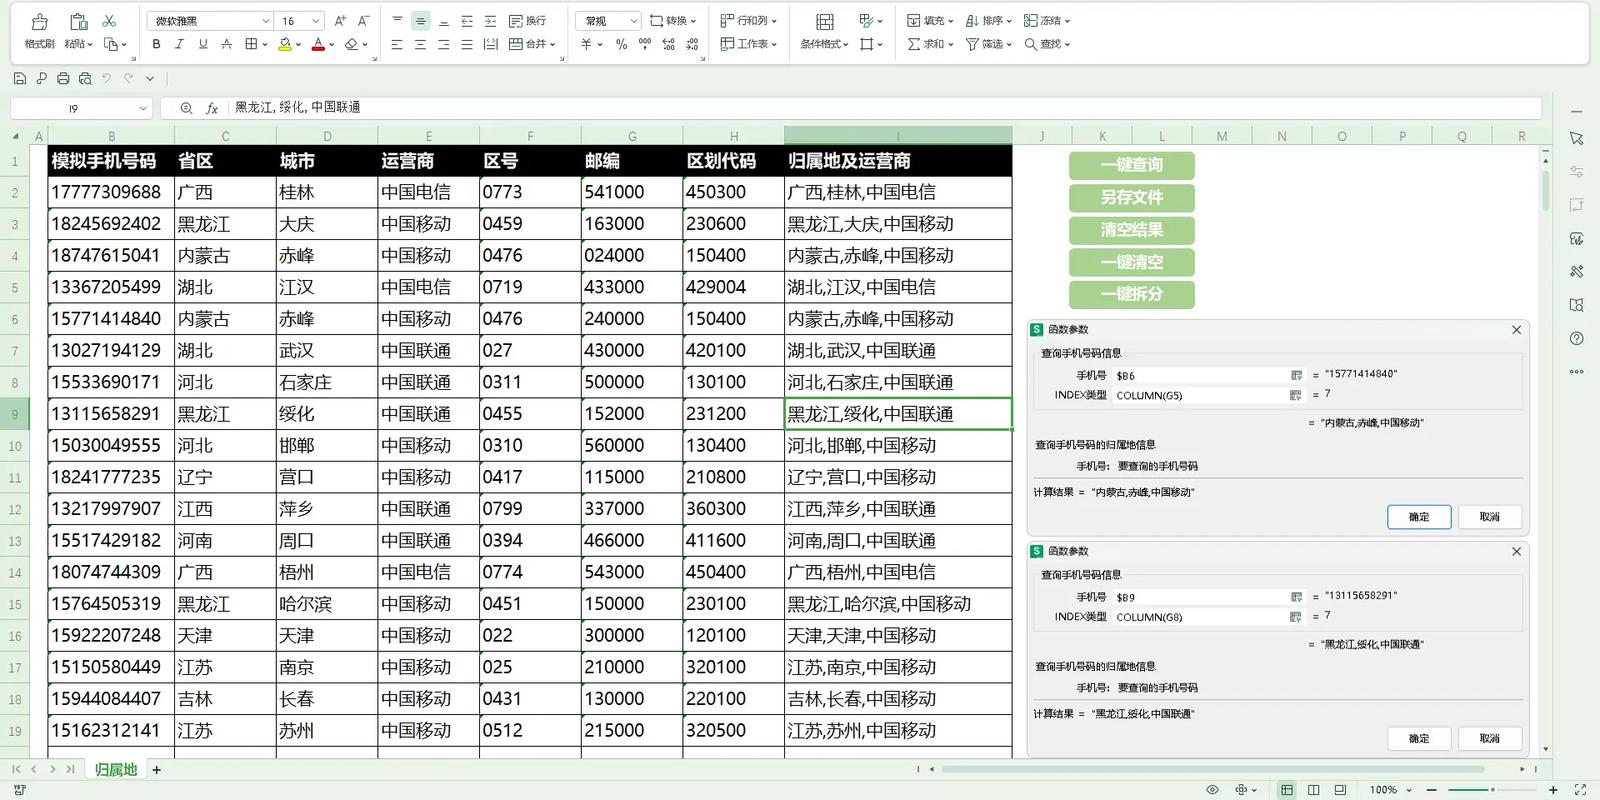This screenshot has height=800, width=1600.
Task: Click the percent style icon
Action: tap(621, 44)
